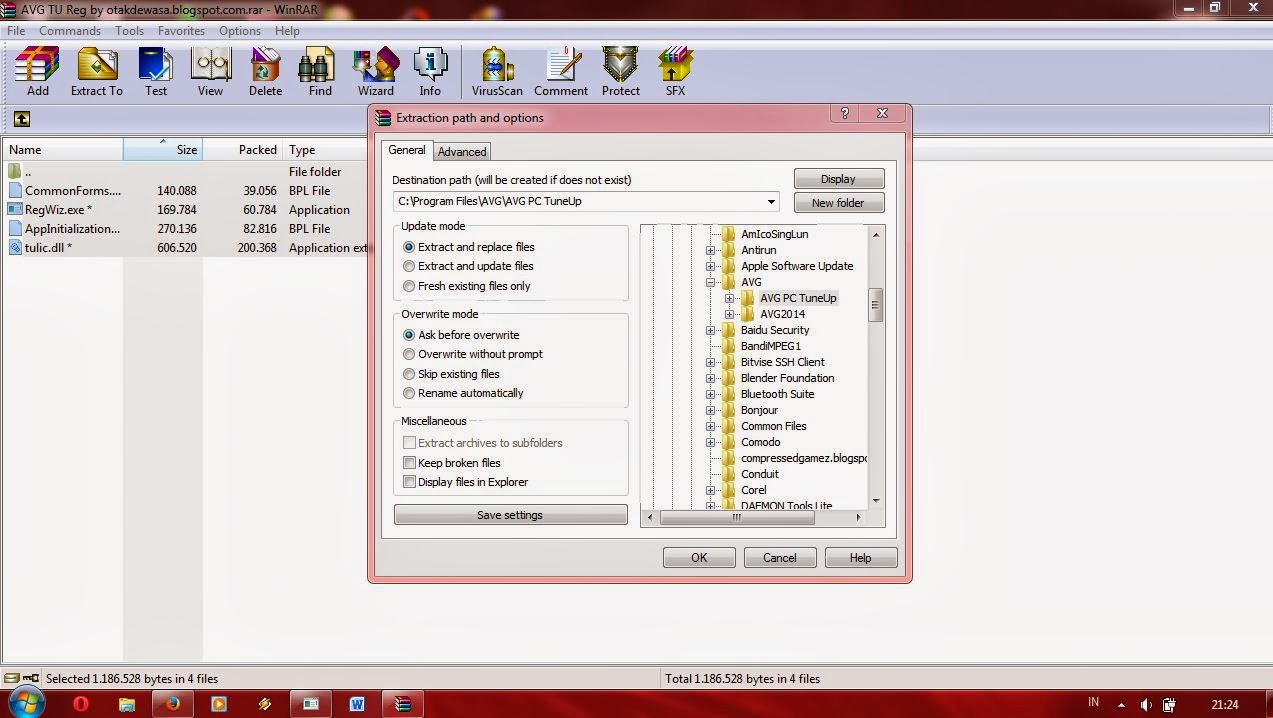This screenshot has height=718, width=1273.
Task: Open Word from the taskbar
Action: coord(357,704)
